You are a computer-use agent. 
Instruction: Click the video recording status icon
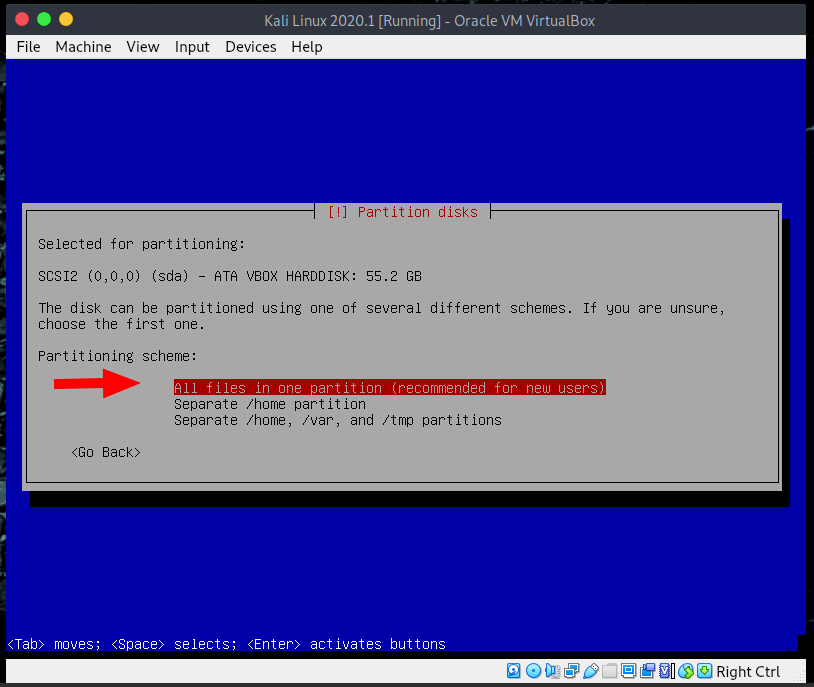(x=647, y=671)
